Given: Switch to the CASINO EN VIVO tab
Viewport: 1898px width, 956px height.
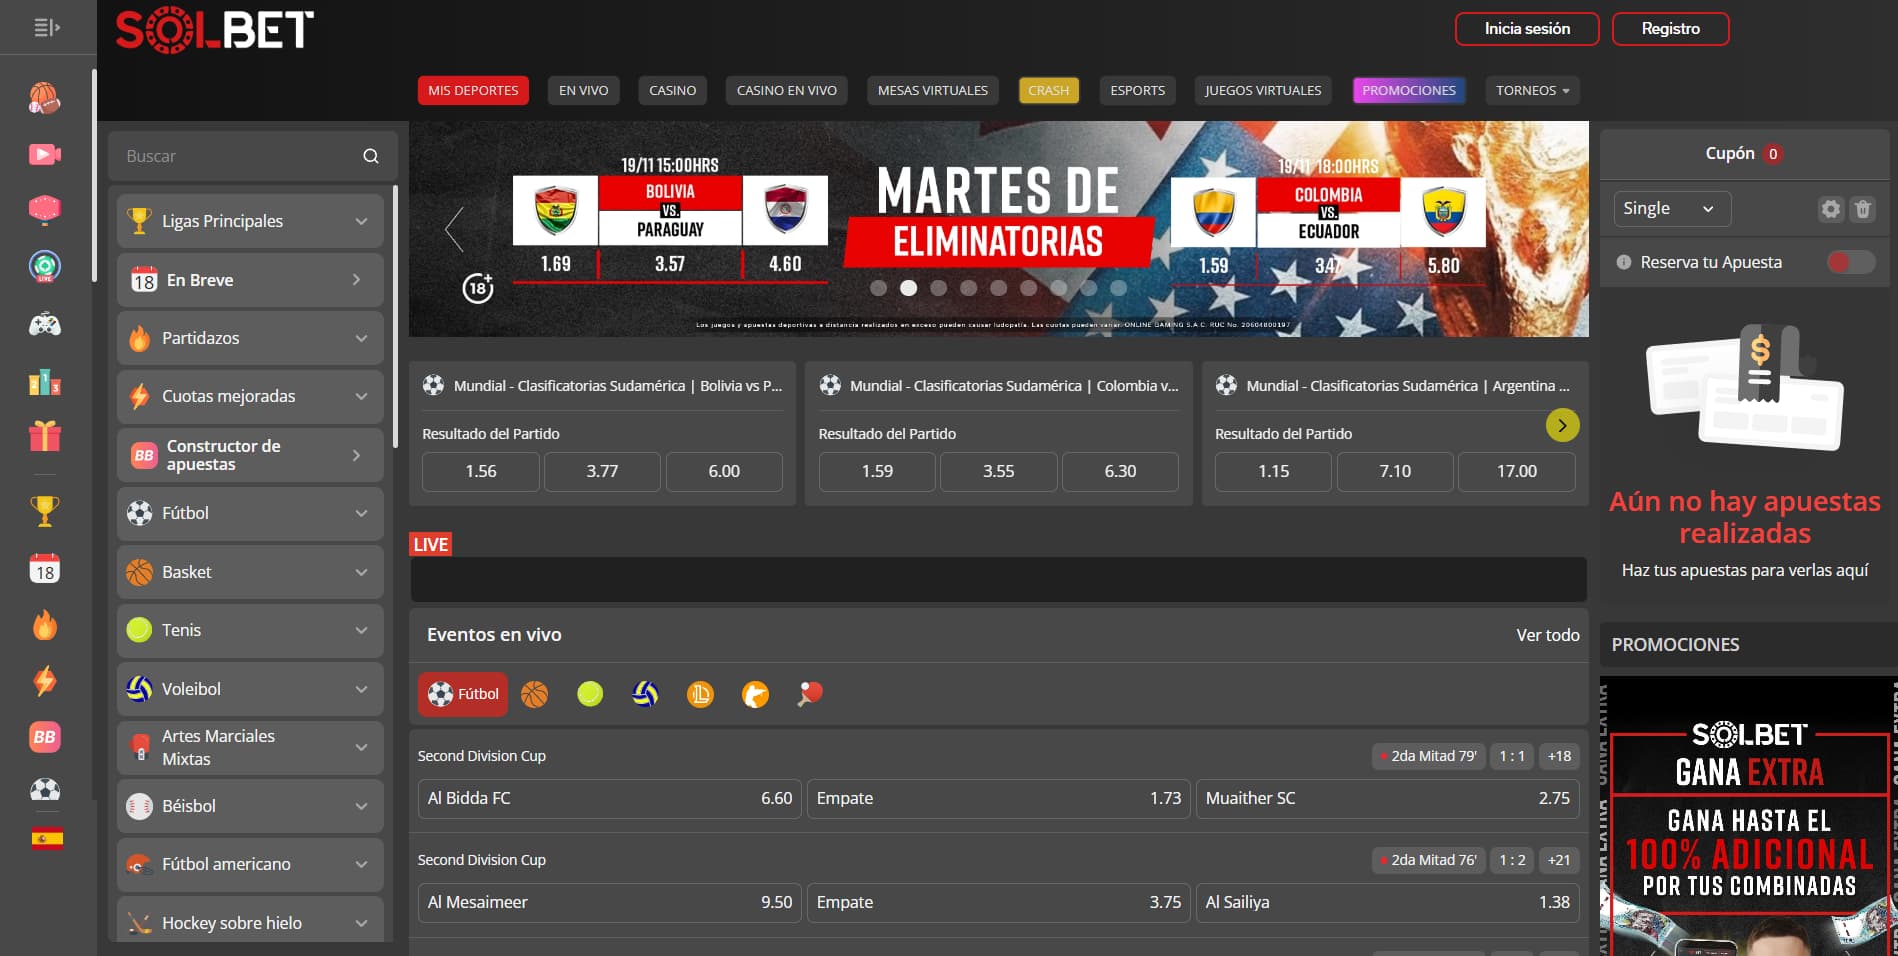Looking at the screenshot, I should click(x=786, y=90).
